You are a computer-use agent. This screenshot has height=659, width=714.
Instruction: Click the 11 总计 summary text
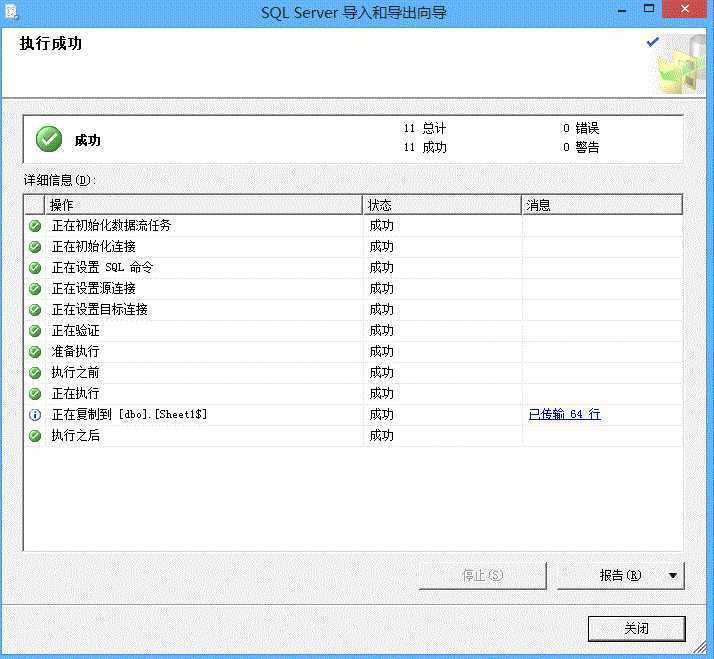424,128
